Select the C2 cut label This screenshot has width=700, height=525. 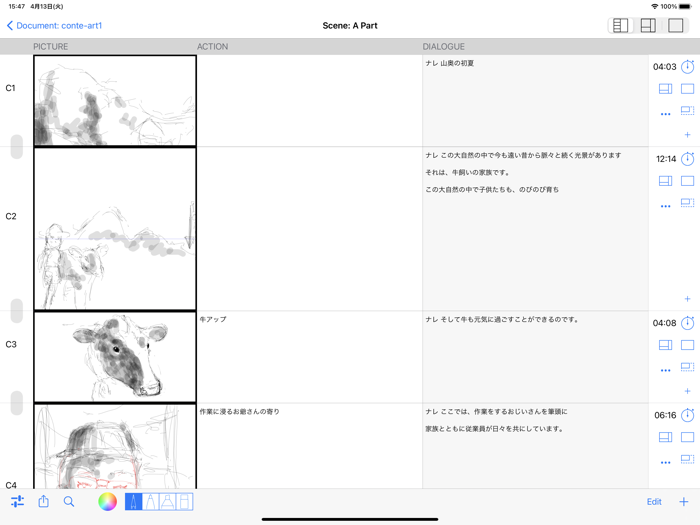[x=11, y=216]
